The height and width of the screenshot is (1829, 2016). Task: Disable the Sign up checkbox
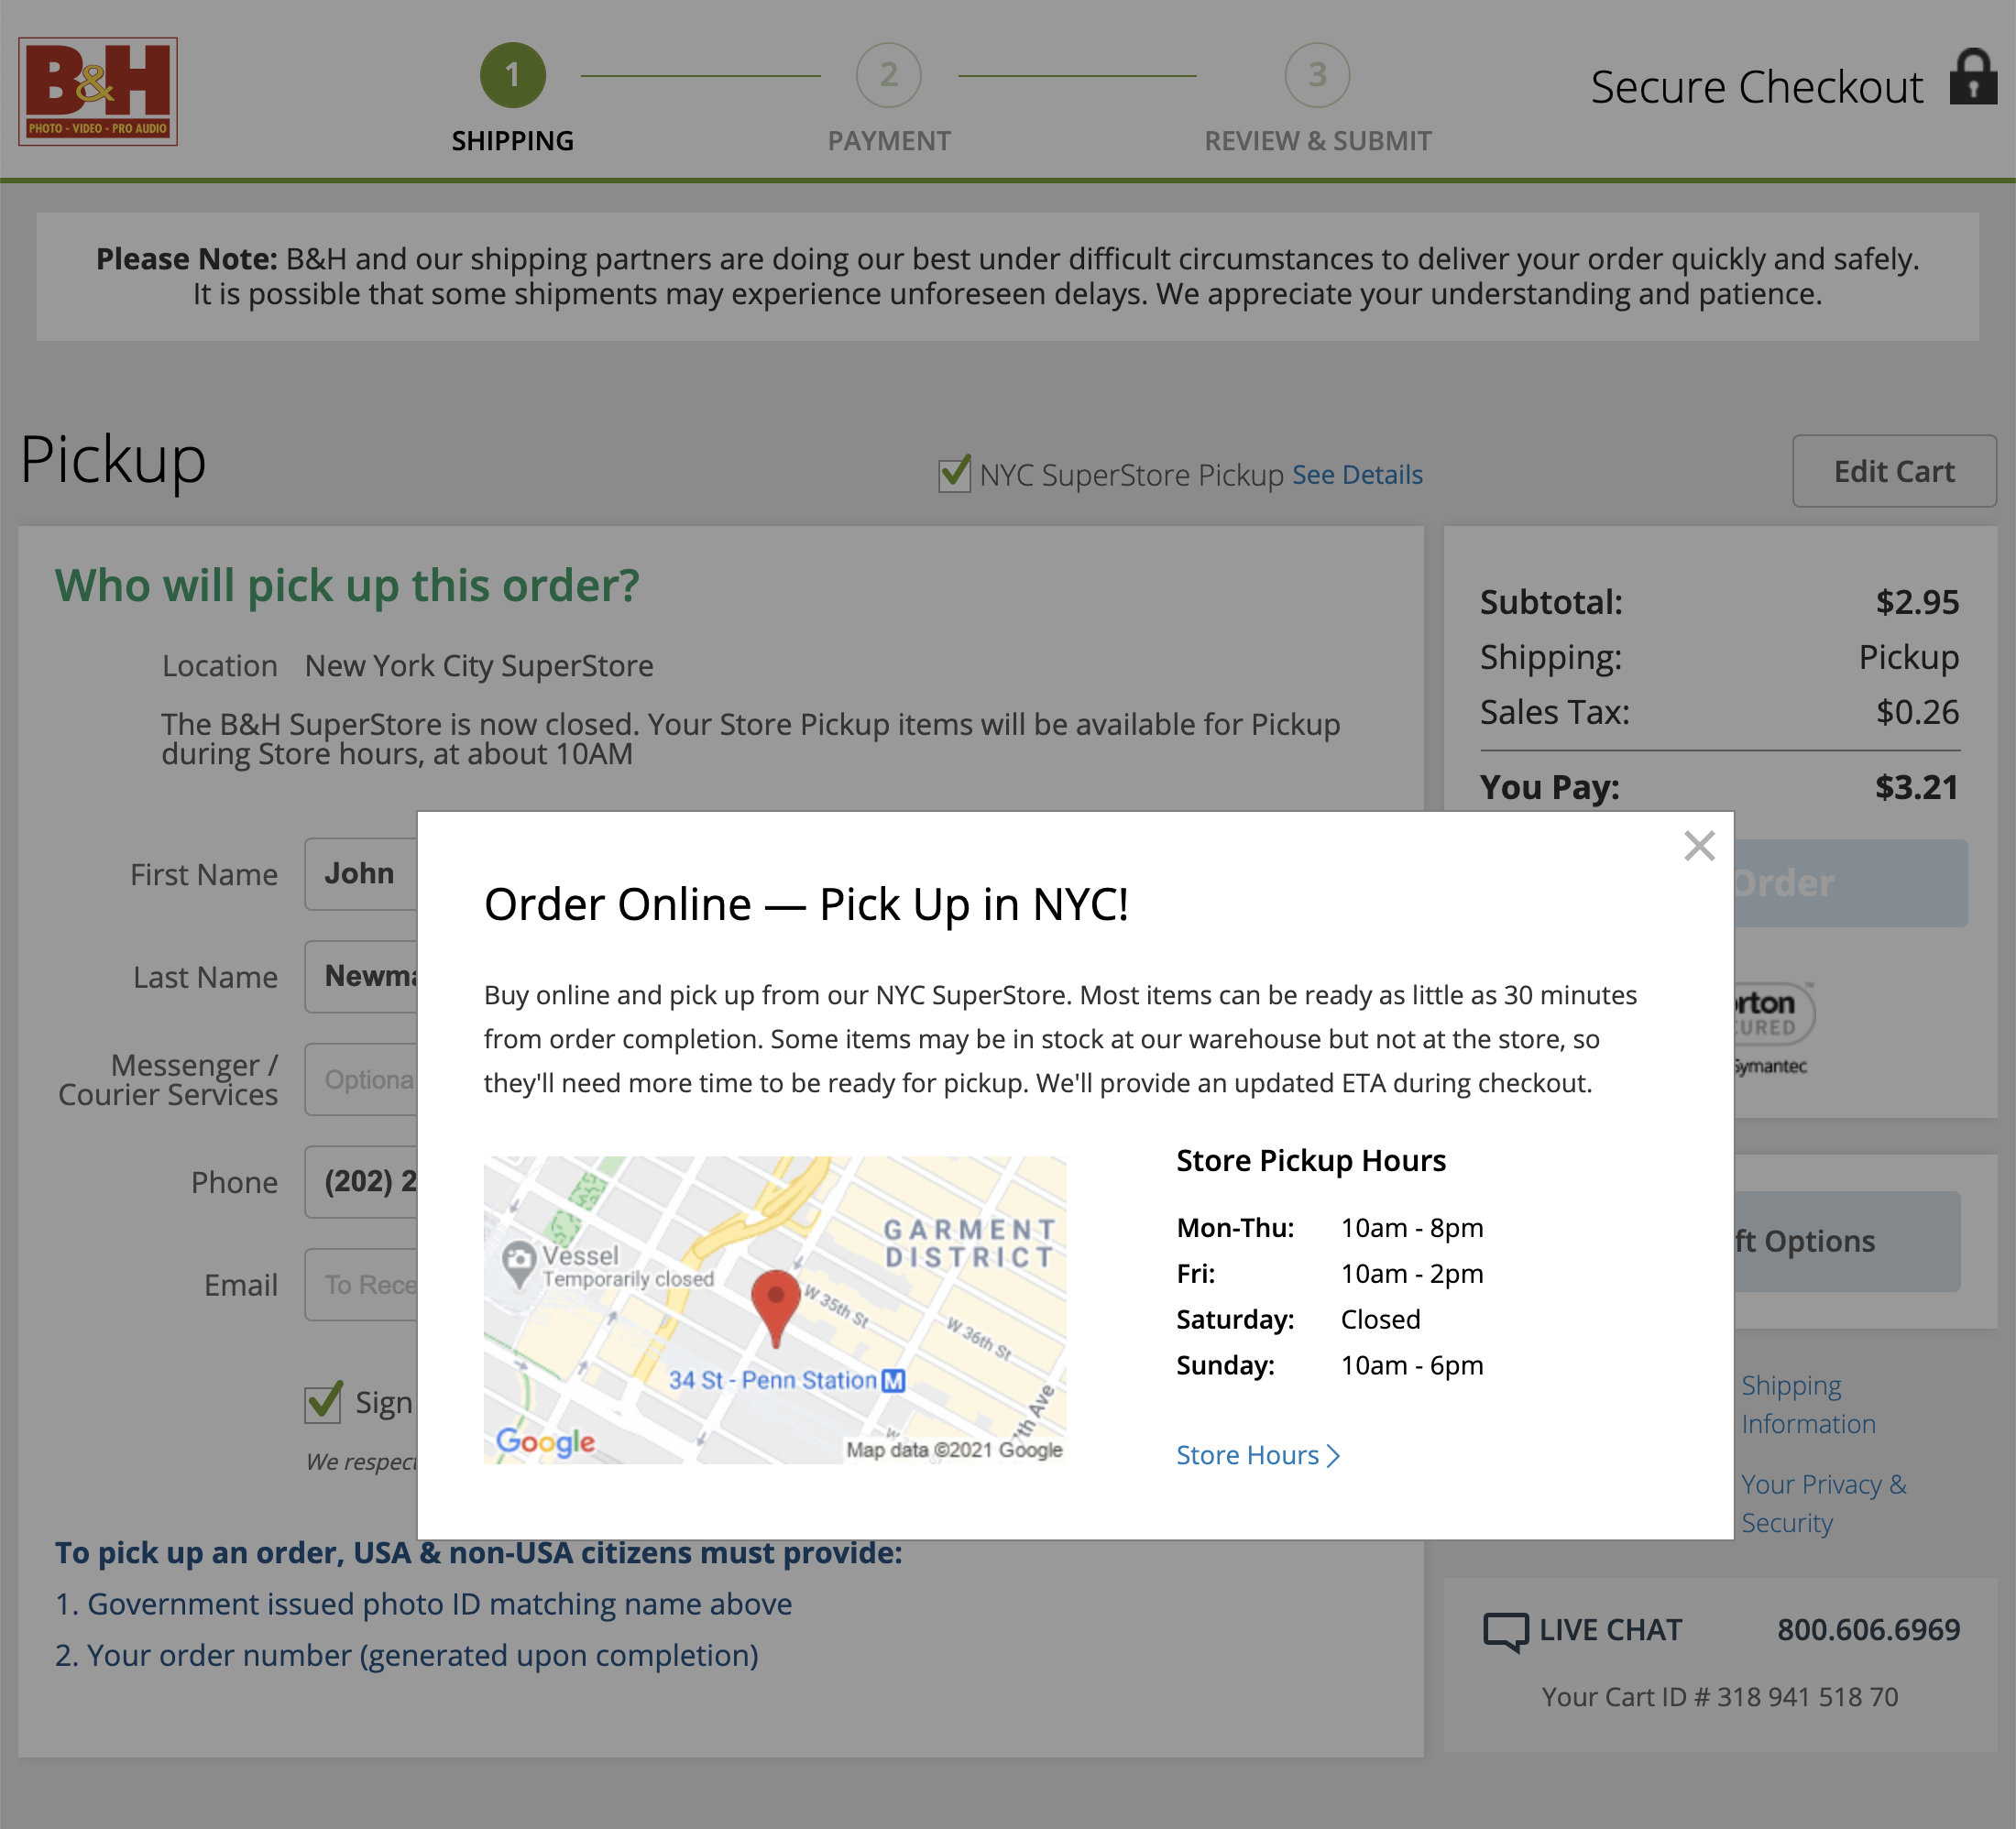(320, 1403)
